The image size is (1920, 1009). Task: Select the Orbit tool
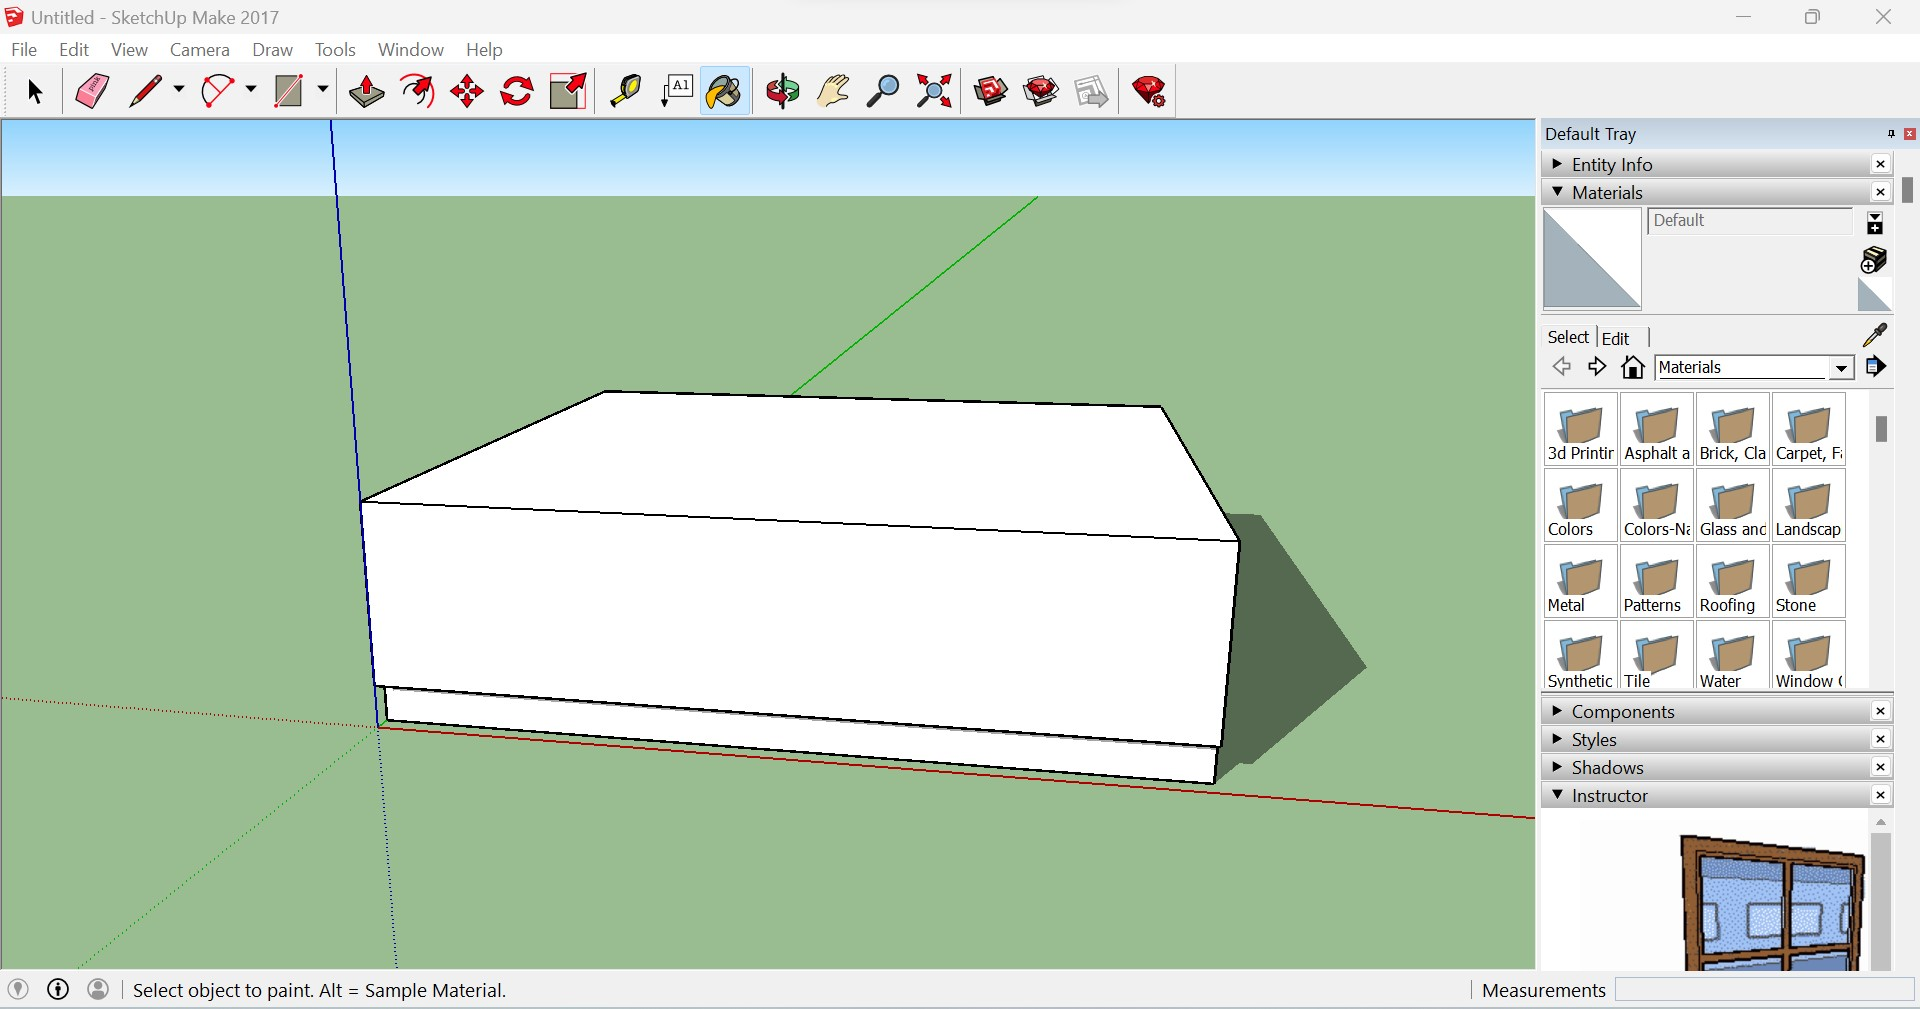click(x=781, y=91)
